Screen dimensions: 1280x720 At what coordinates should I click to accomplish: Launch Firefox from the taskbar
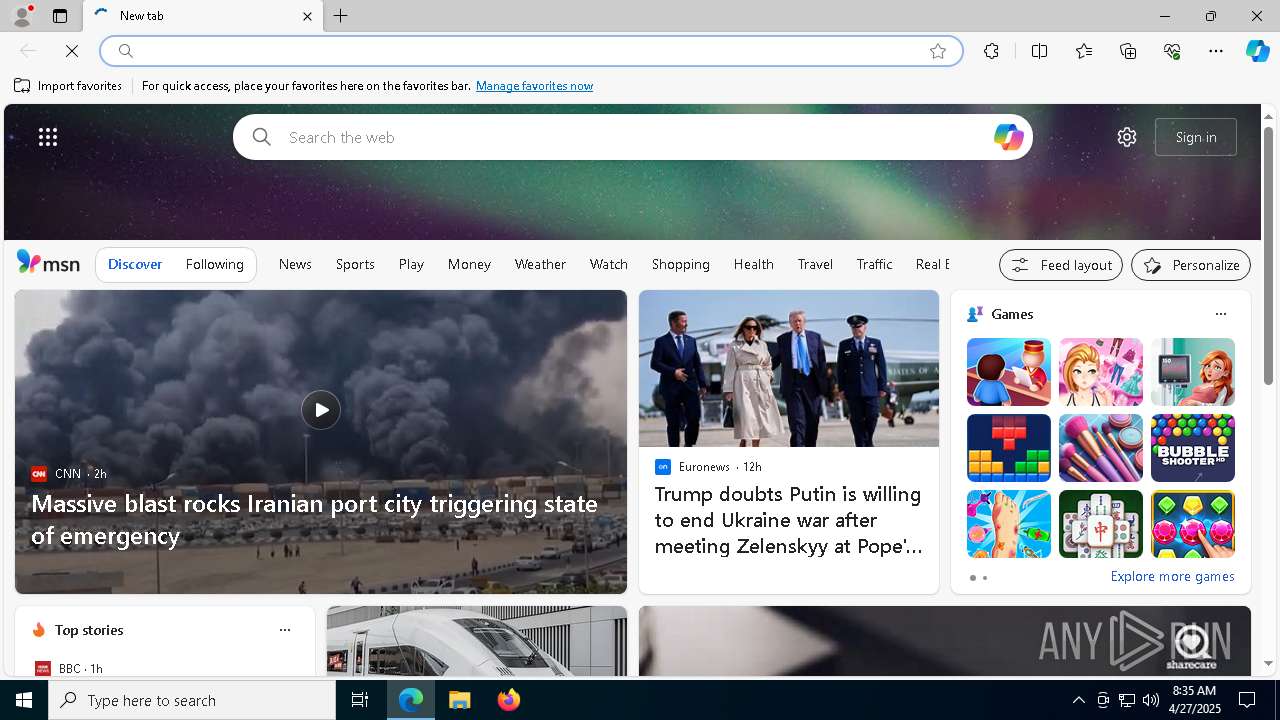coord(509,700)
